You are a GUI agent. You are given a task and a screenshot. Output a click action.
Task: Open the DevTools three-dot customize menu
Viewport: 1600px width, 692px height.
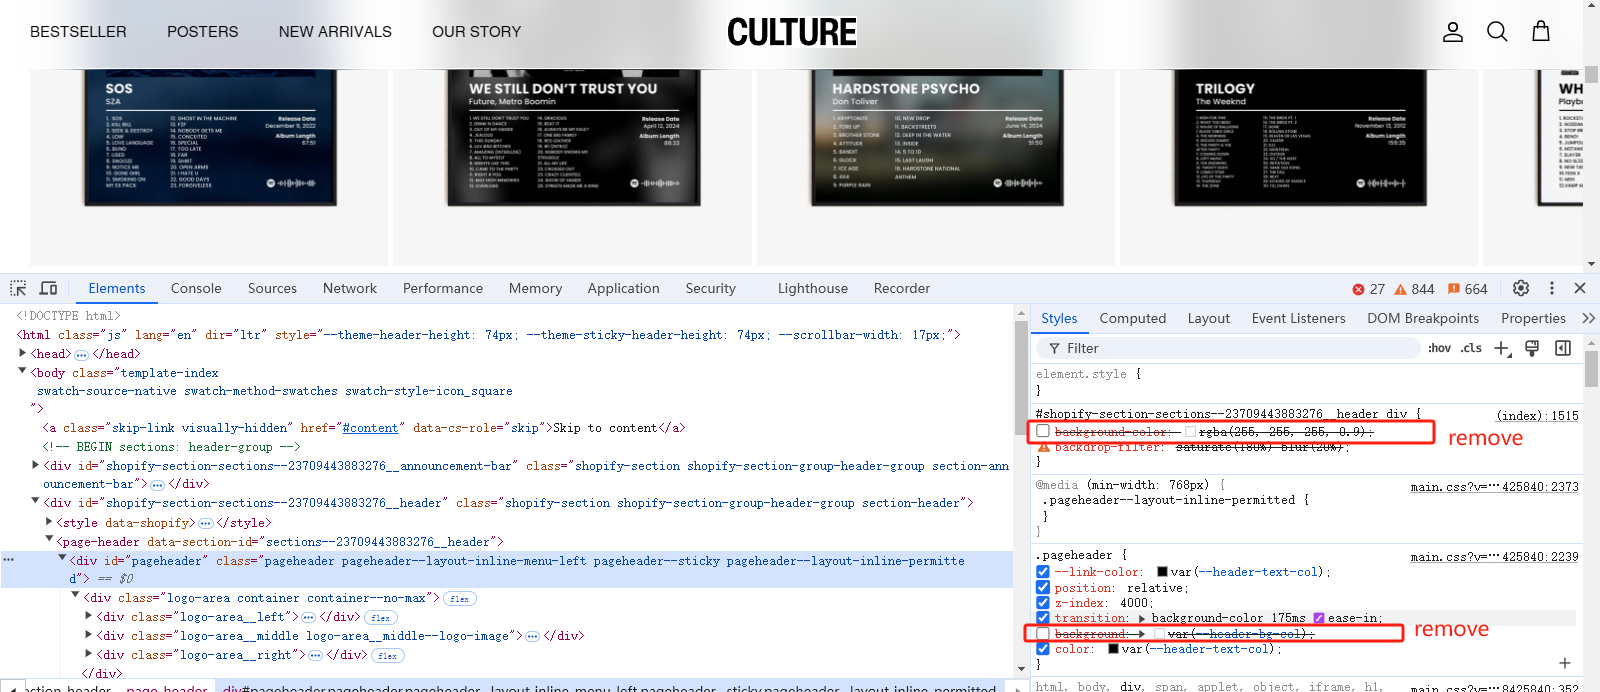coord(1552,288)
